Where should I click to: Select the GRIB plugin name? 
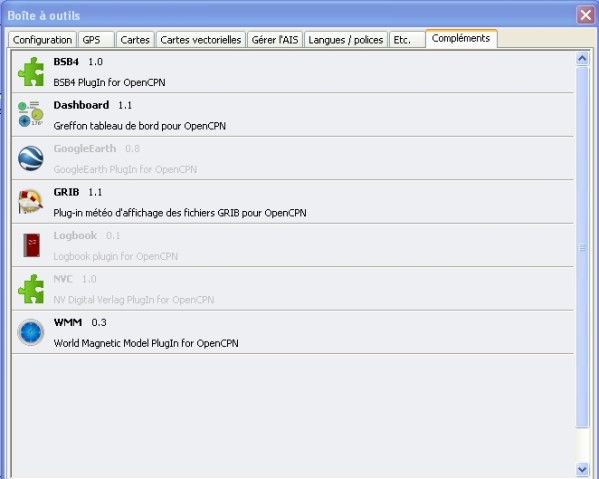tap(66, 192)
